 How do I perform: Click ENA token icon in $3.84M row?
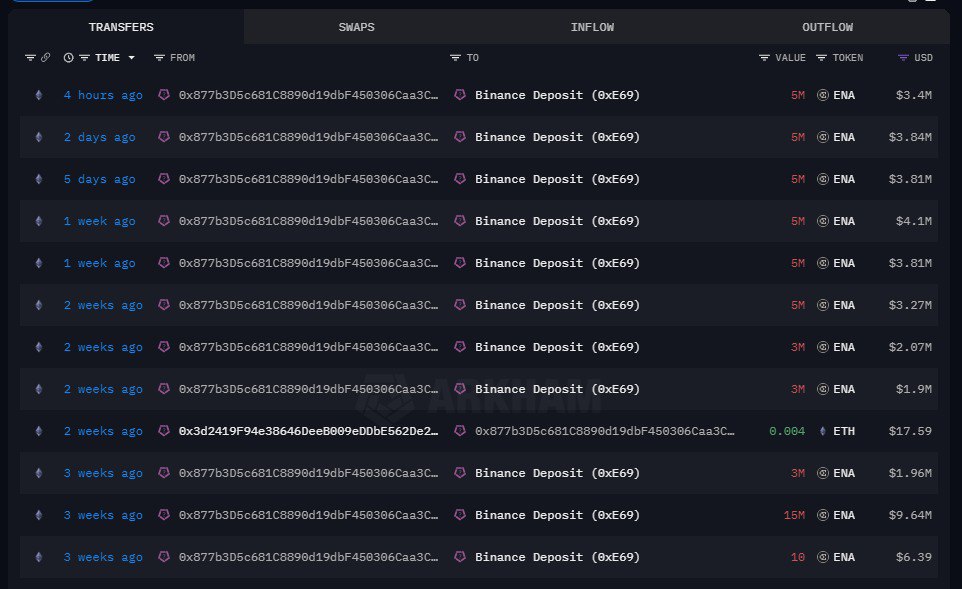pos(823,137)
